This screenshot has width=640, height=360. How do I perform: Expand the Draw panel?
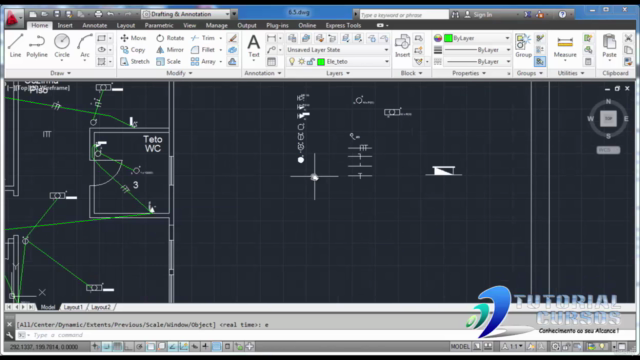click(x=60, y=73)
